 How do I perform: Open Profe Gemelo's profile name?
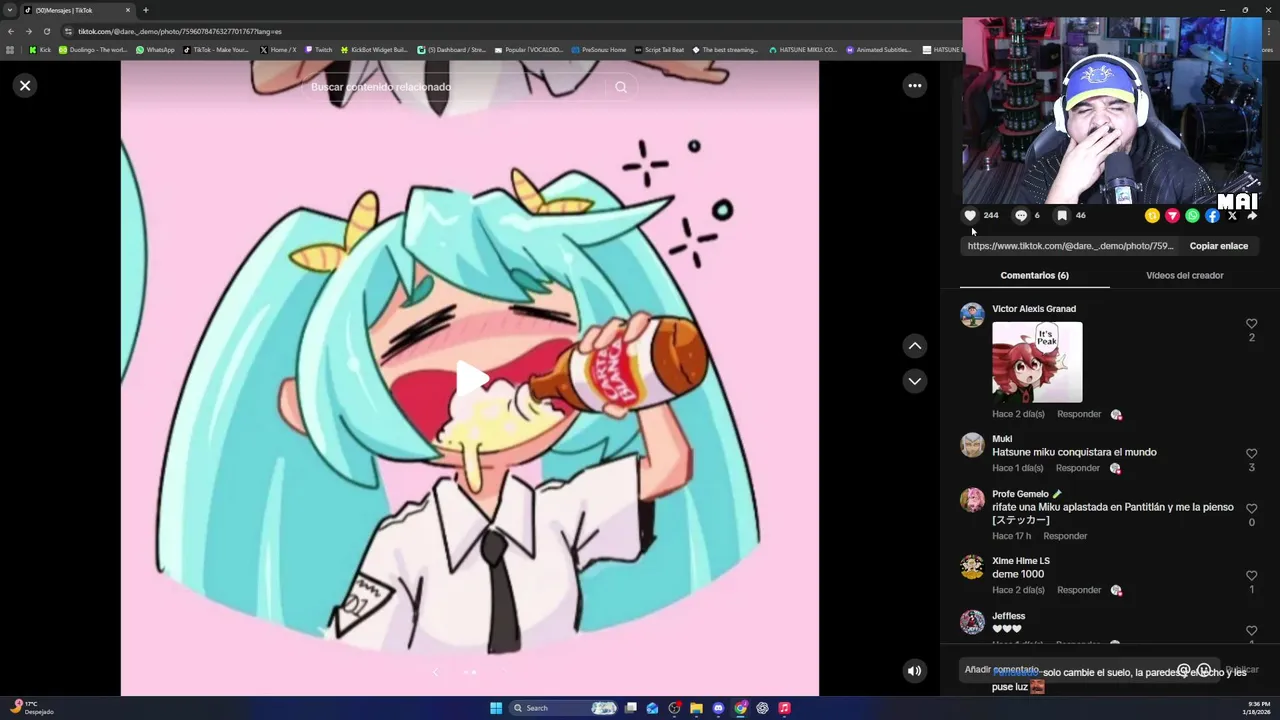(1020, 494)
